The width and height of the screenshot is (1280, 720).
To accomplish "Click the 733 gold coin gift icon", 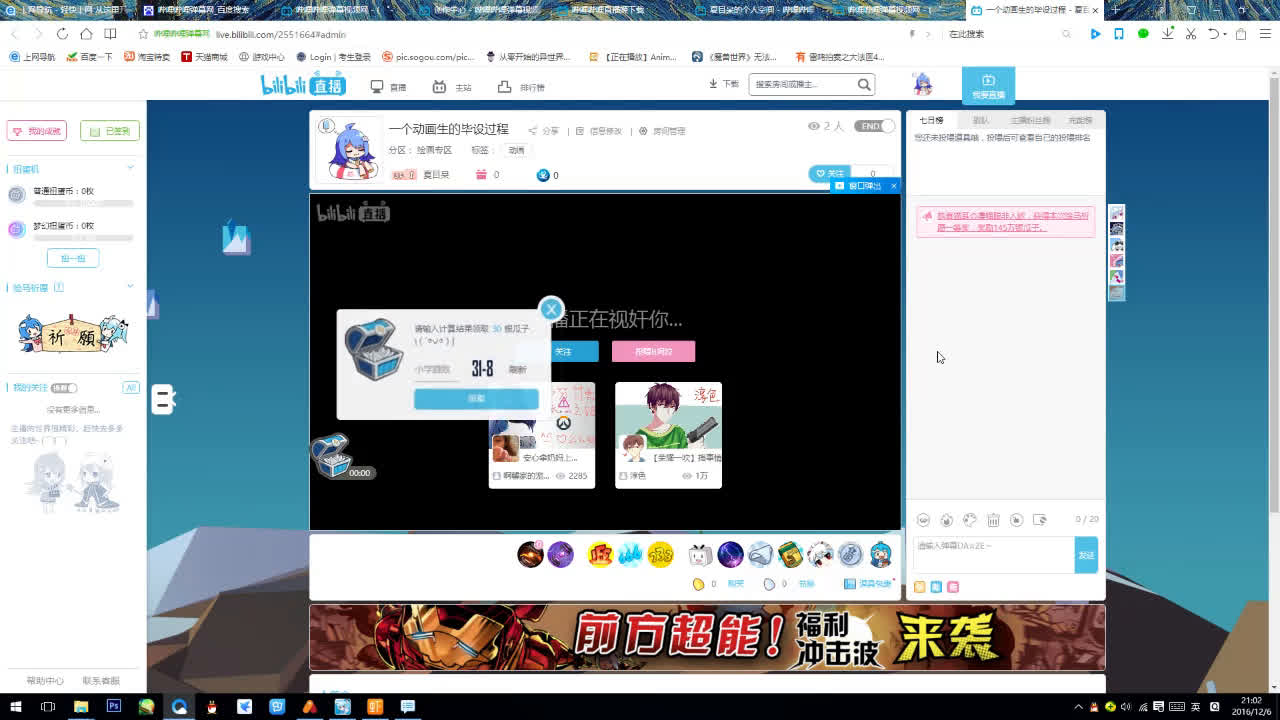I will 660,555.
